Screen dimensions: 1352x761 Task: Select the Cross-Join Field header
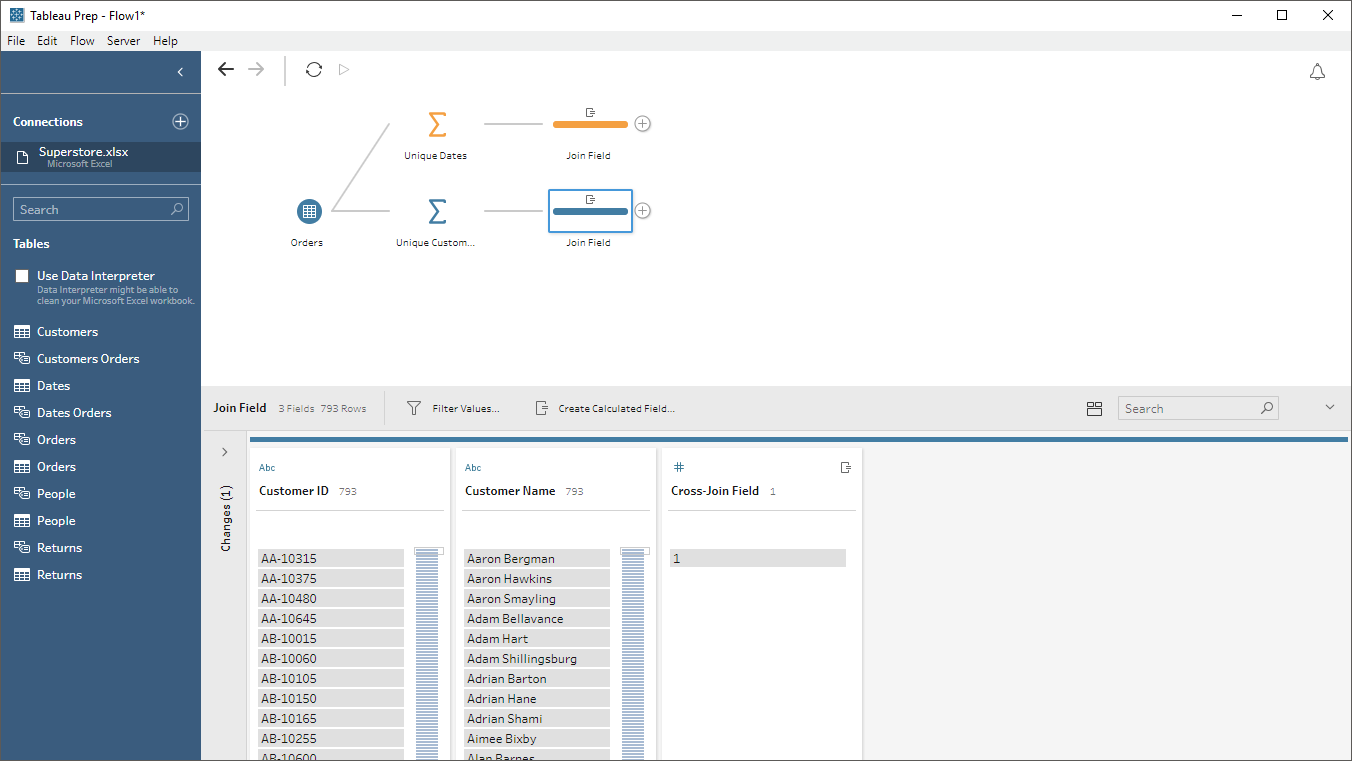point(715,491)
